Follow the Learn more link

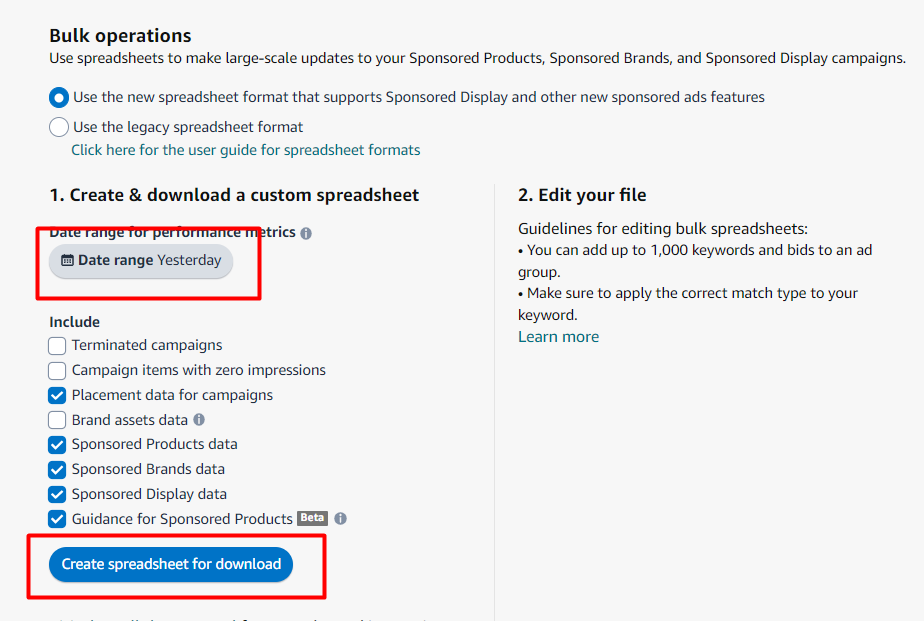(x=558, y=337)
